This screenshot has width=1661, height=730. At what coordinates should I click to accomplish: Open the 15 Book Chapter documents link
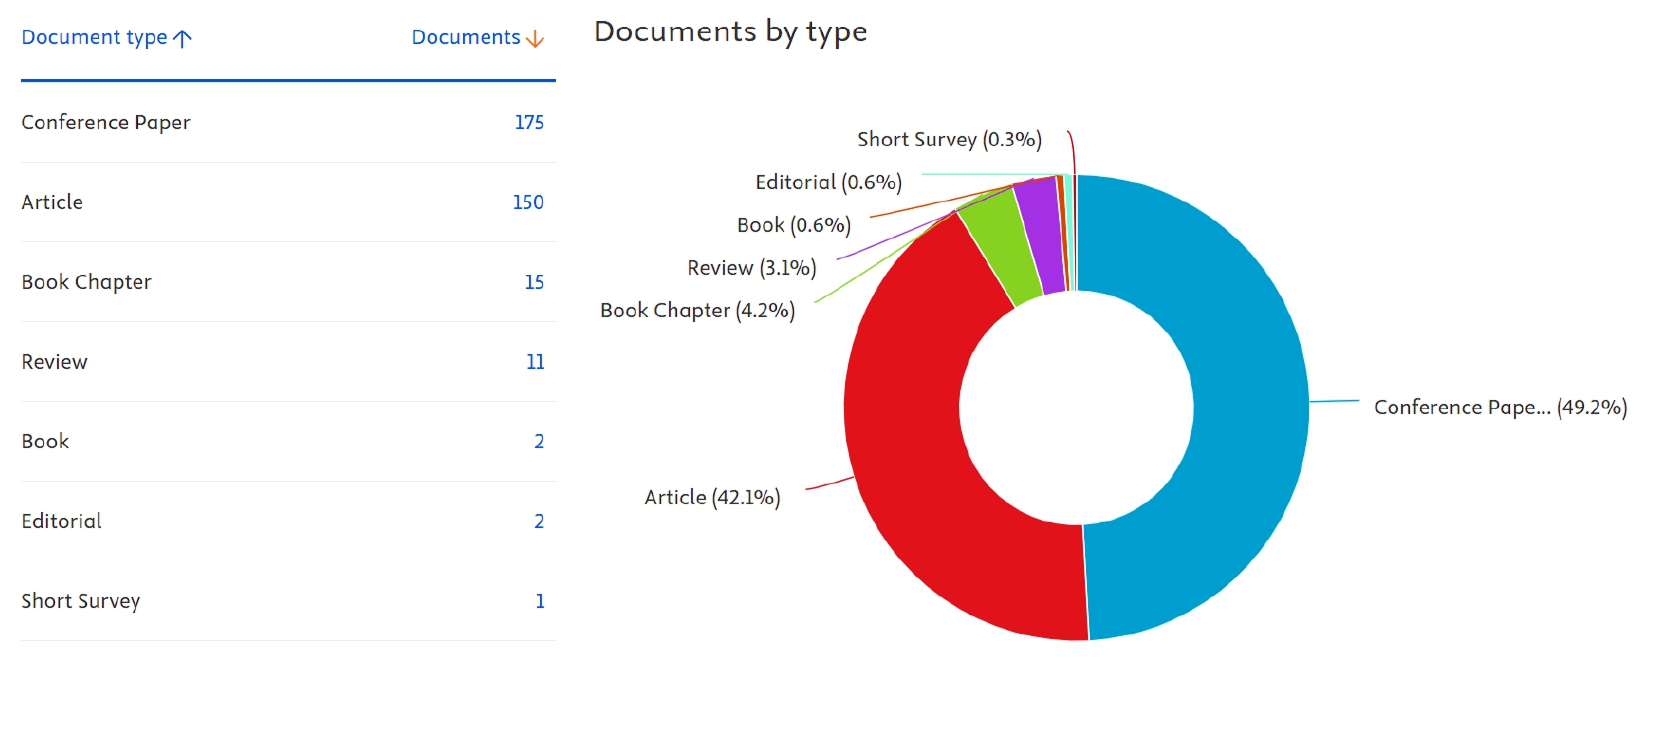pos(534,282)
